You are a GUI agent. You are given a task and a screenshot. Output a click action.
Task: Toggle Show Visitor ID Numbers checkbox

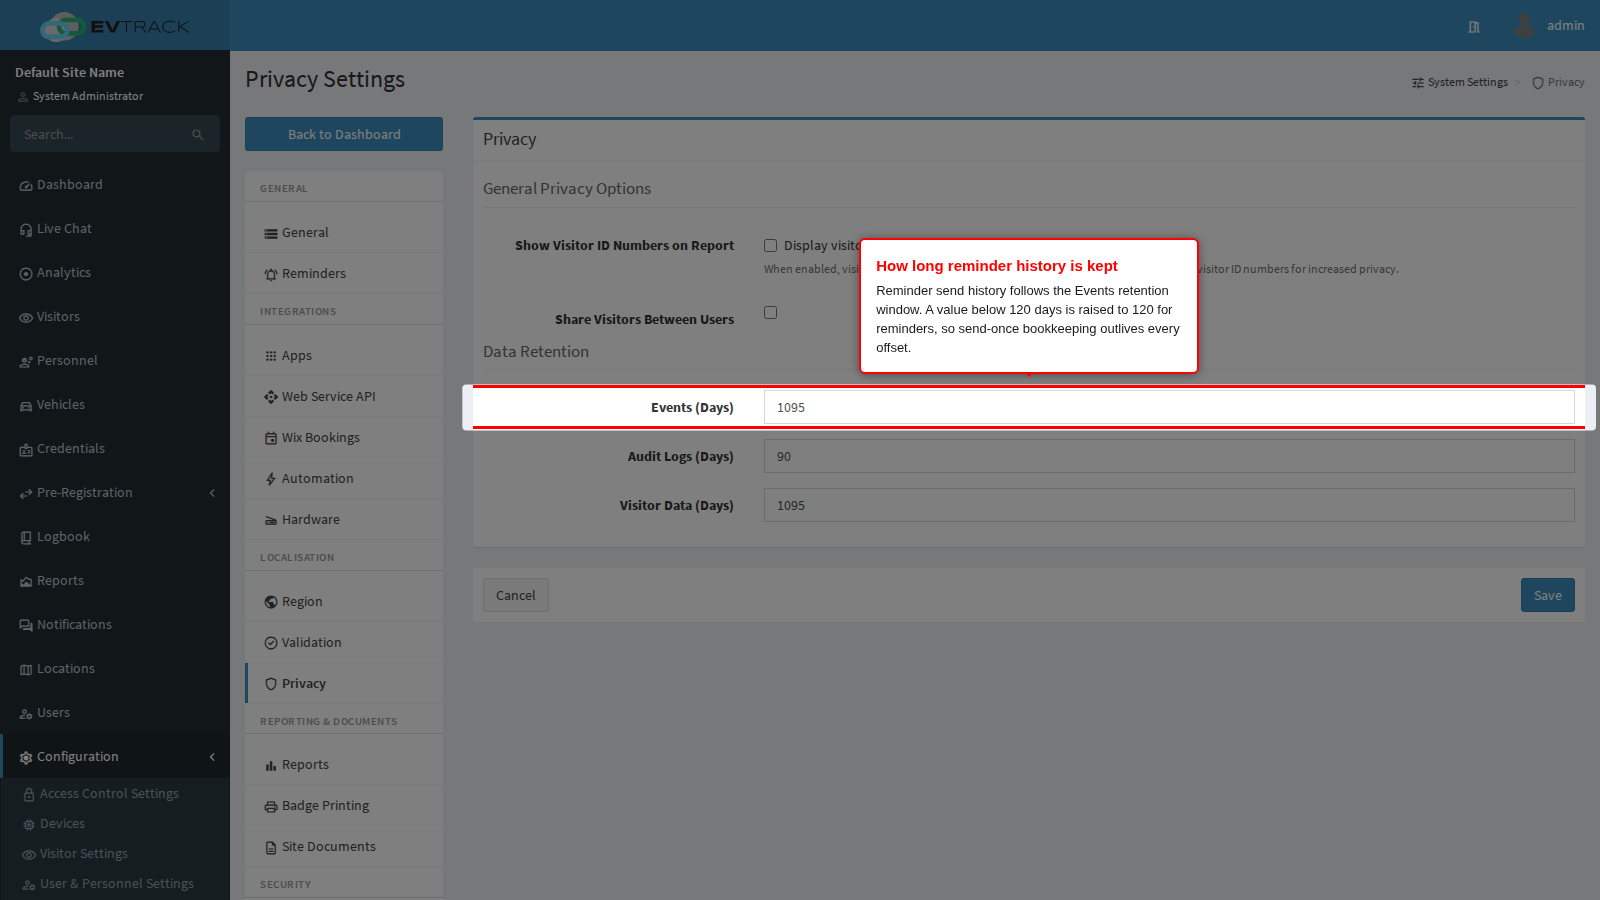point(771,246)
